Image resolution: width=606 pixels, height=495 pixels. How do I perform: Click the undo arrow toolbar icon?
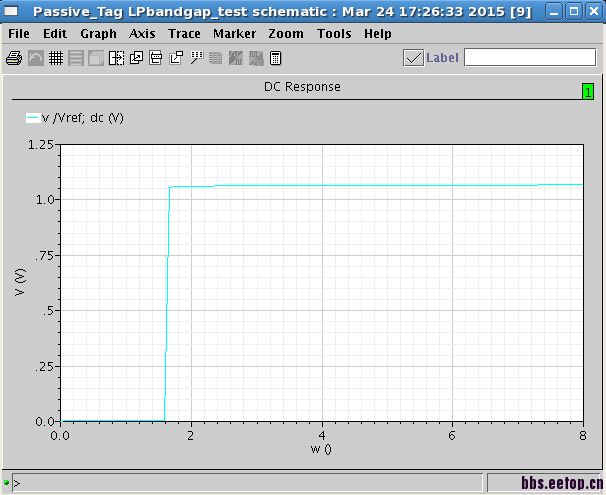tap(36, 58)
